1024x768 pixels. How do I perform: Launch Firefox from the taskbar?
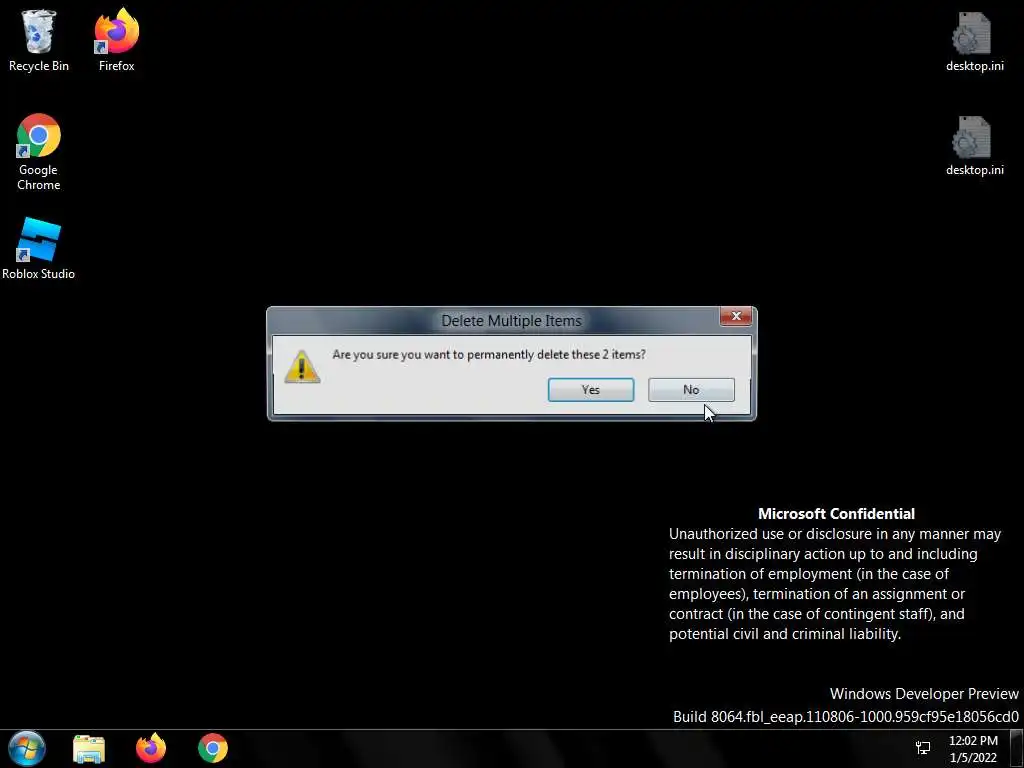[x=151, y=748]
